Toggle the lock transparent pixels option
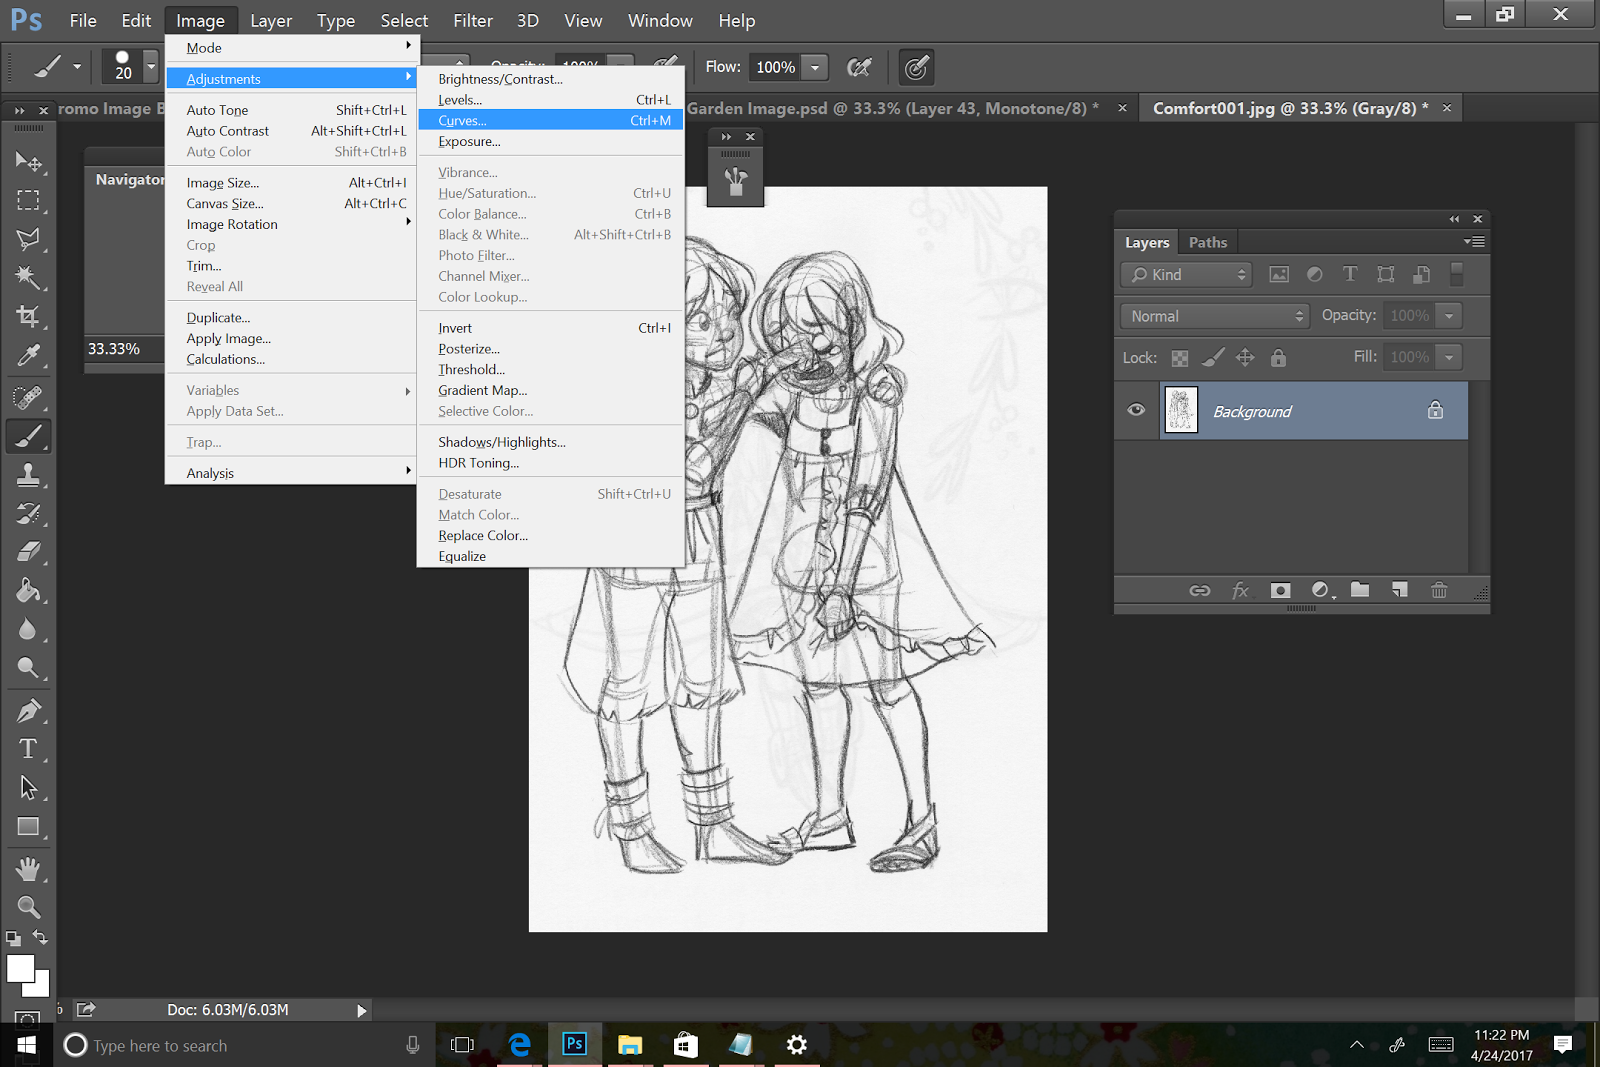The height and width of the screenshot is (1067, 1600). point(1180,358)
